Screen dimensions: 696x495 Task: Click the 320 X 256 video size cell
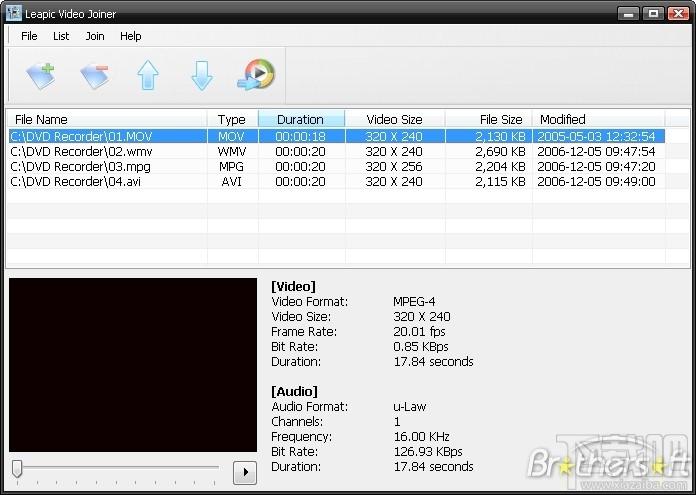pos(394,166)
